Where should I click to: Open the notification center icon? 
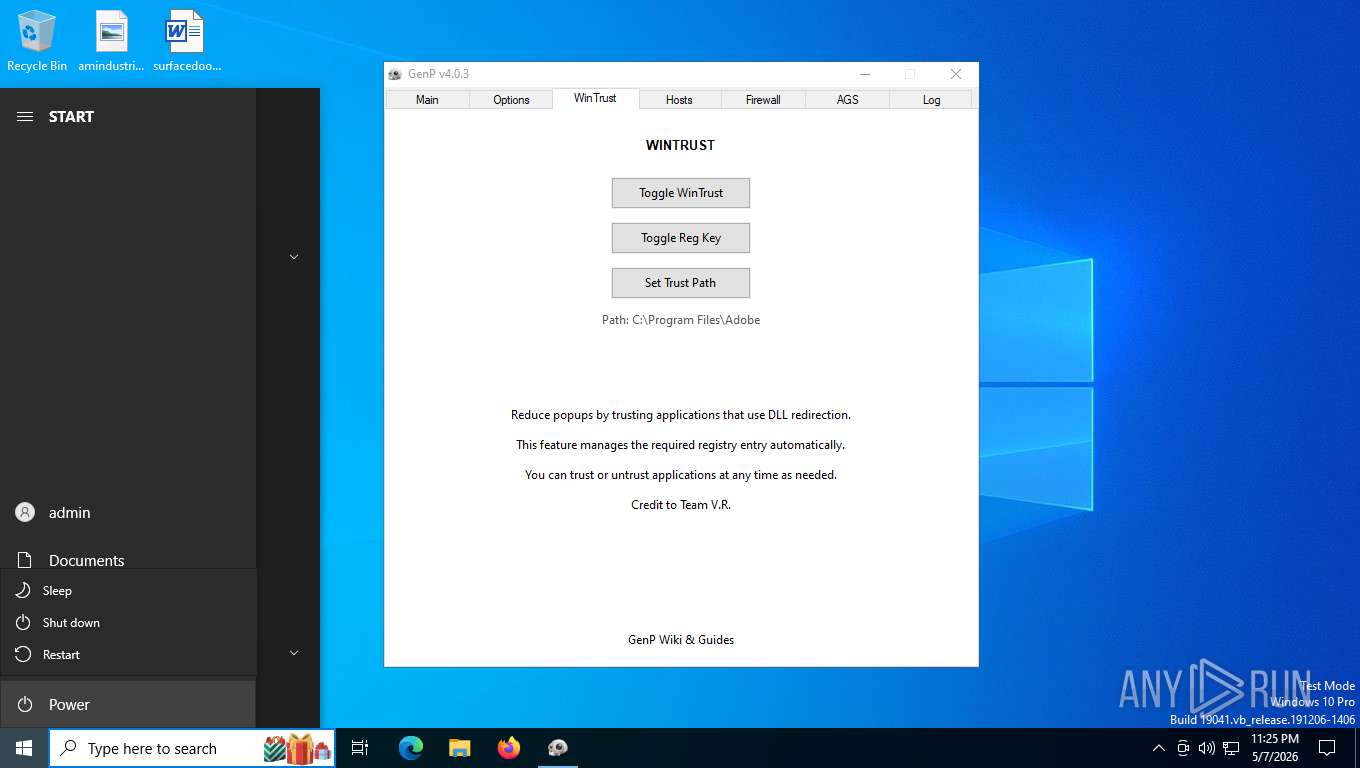click(1327, 748)
